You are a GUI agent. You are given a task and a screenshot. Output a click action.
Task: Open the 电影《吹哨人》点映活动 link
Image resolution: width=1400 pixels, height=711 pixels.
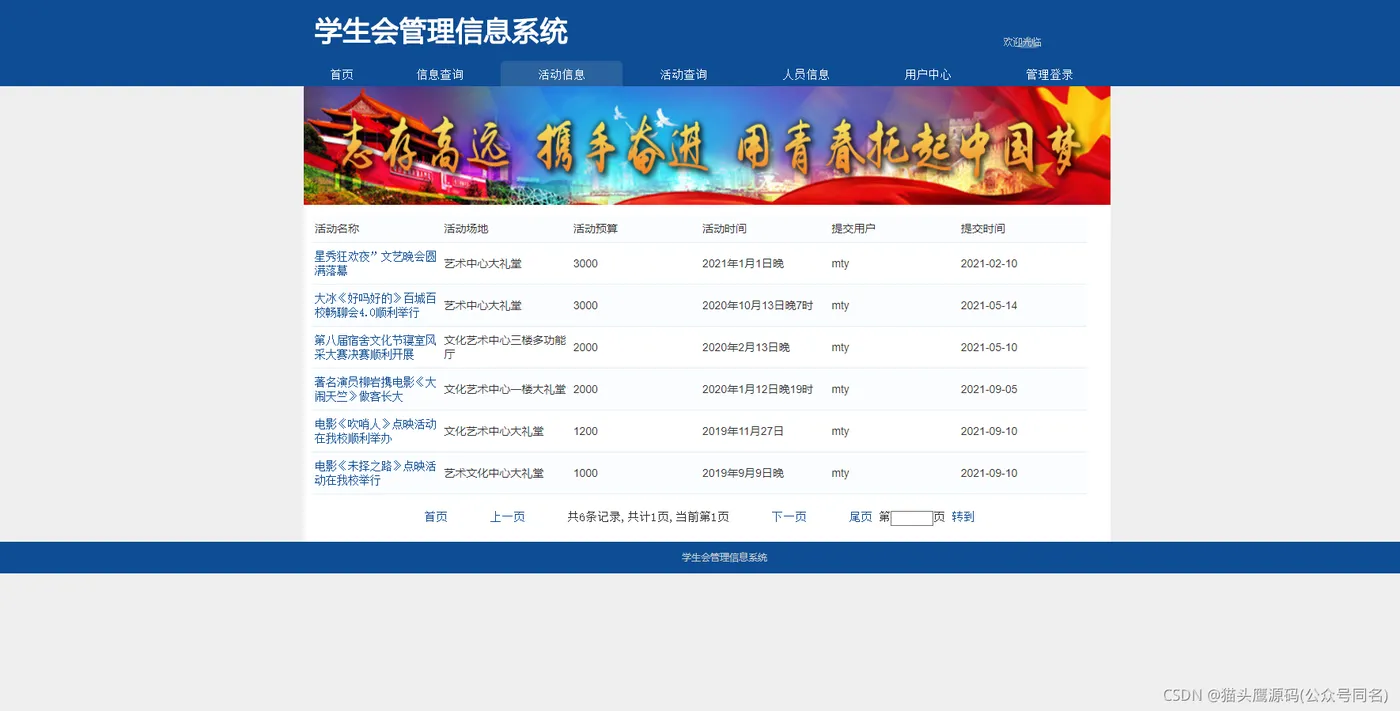pos(375,431)
